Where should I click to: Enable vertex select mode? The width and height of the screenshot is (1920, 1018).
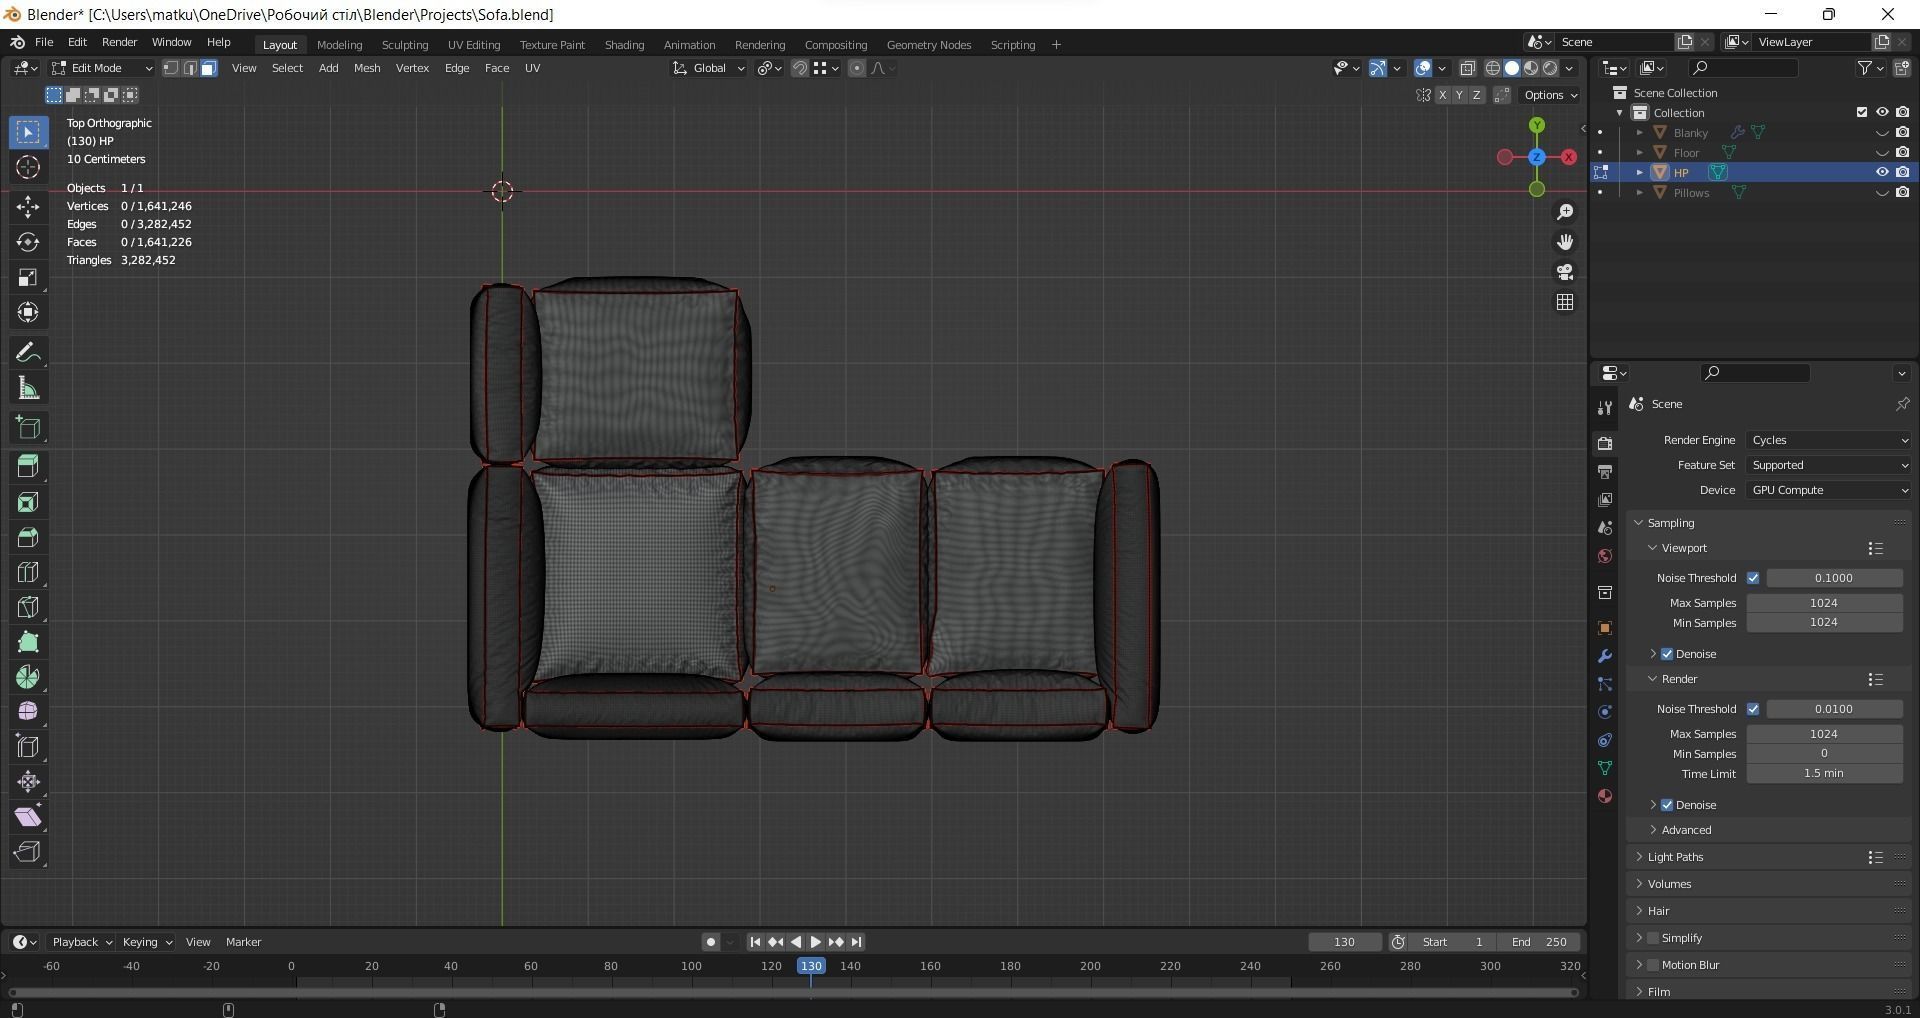click(x=171, y=68)
